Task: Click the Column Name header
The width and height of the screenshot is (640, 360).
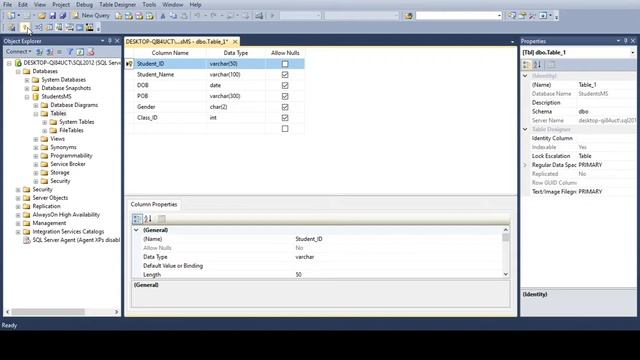Action: (170, 53)
